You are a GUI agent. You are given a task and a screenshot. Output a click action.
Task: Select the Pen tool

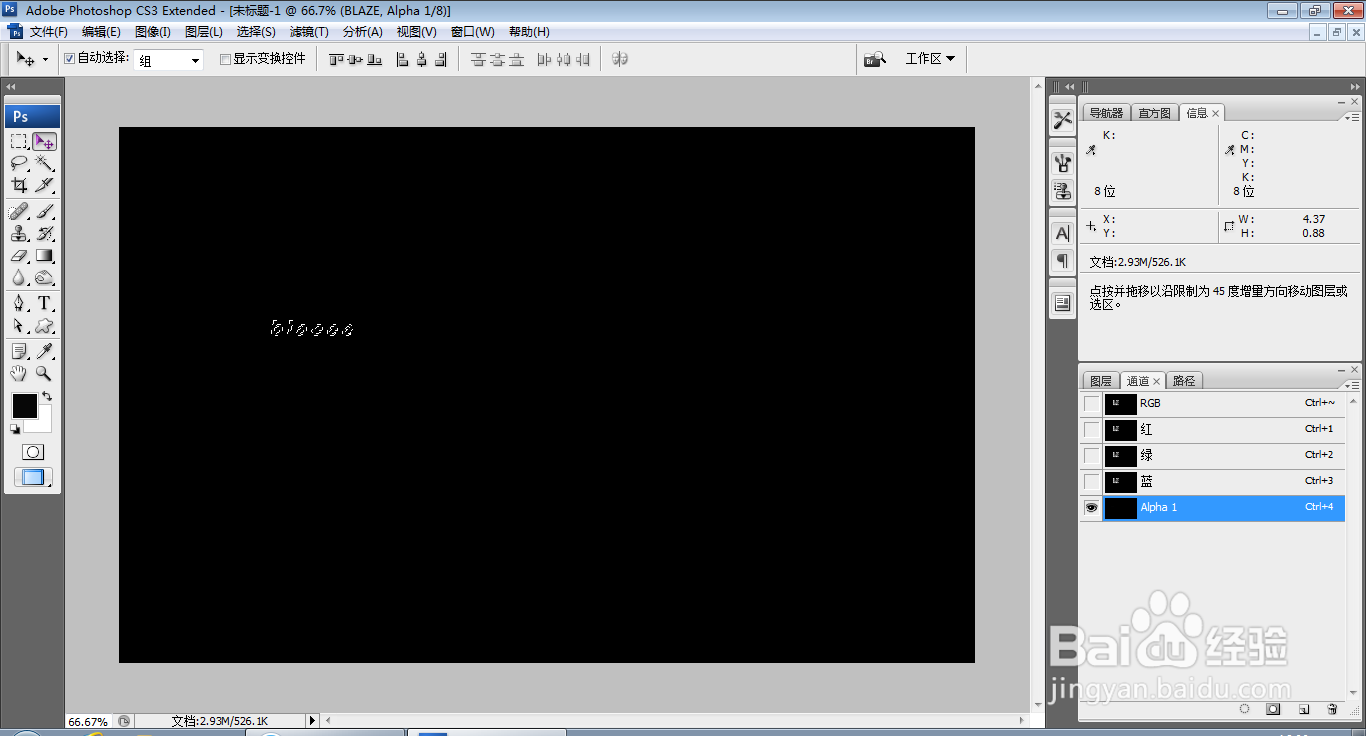pos(19,303)
